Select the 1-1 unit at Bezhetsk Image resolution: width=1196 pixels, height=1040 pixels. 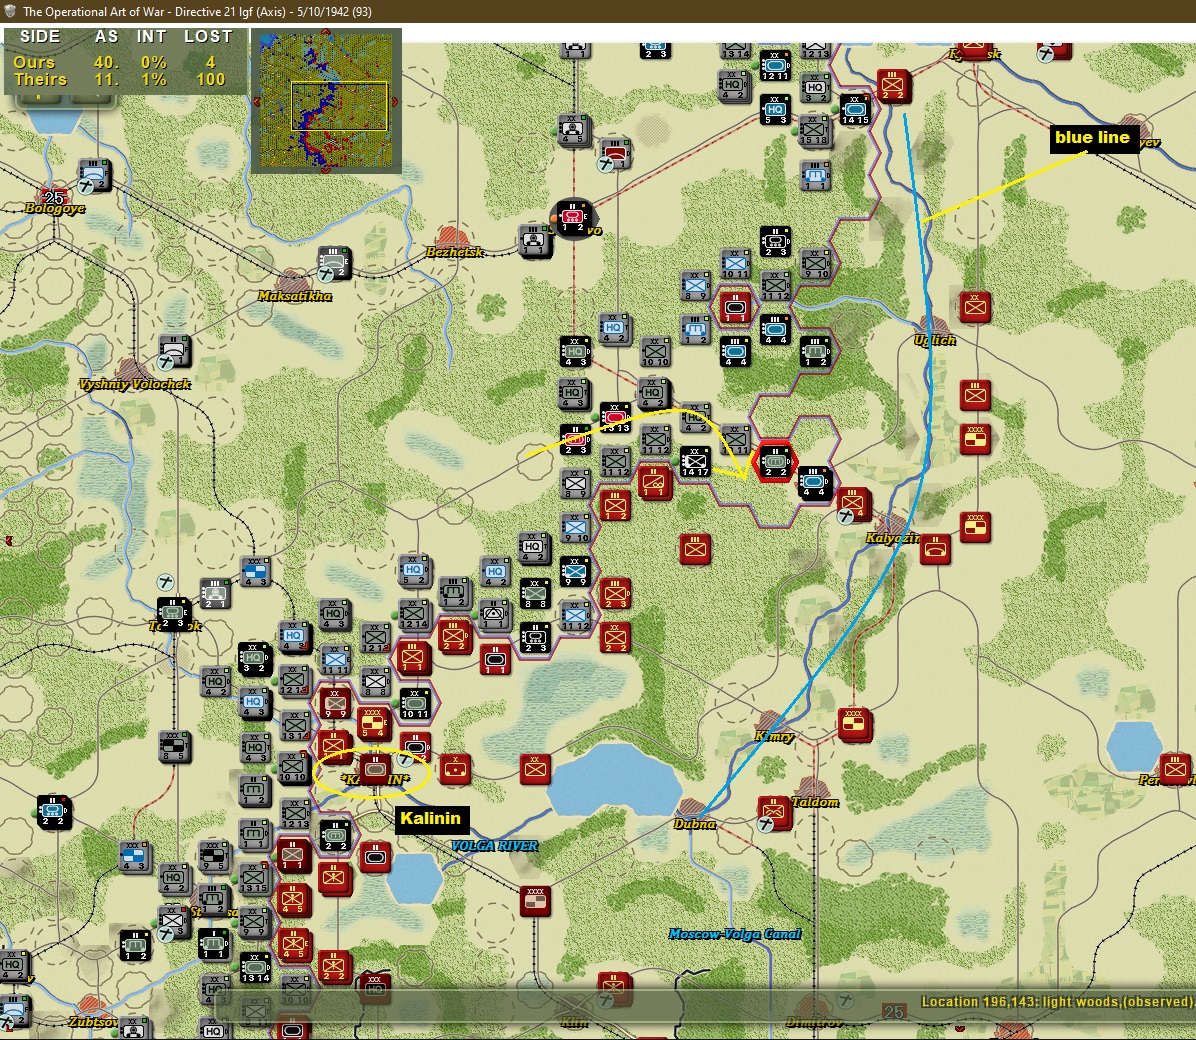tap(534, 240)
